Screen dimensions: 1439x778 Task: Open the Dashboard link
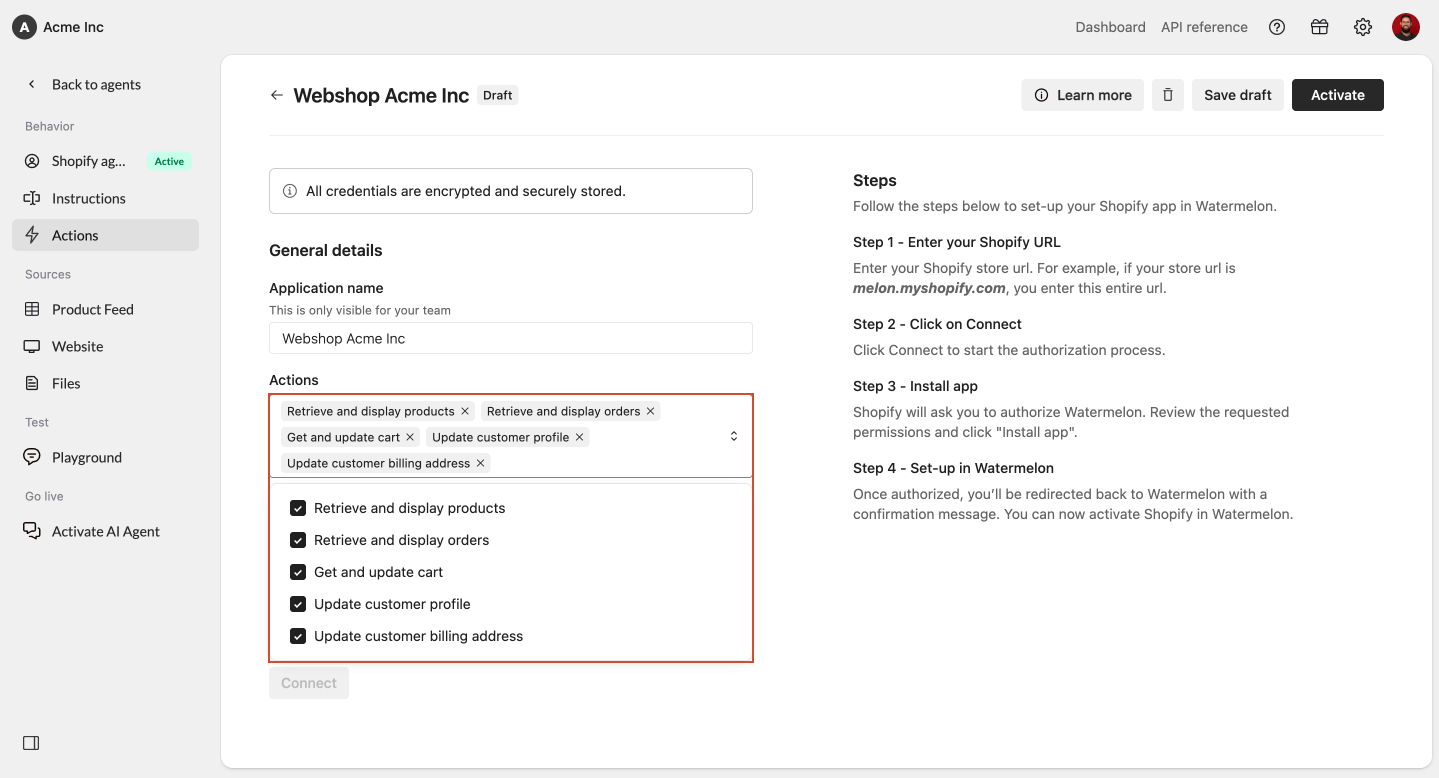[1110, 27]
